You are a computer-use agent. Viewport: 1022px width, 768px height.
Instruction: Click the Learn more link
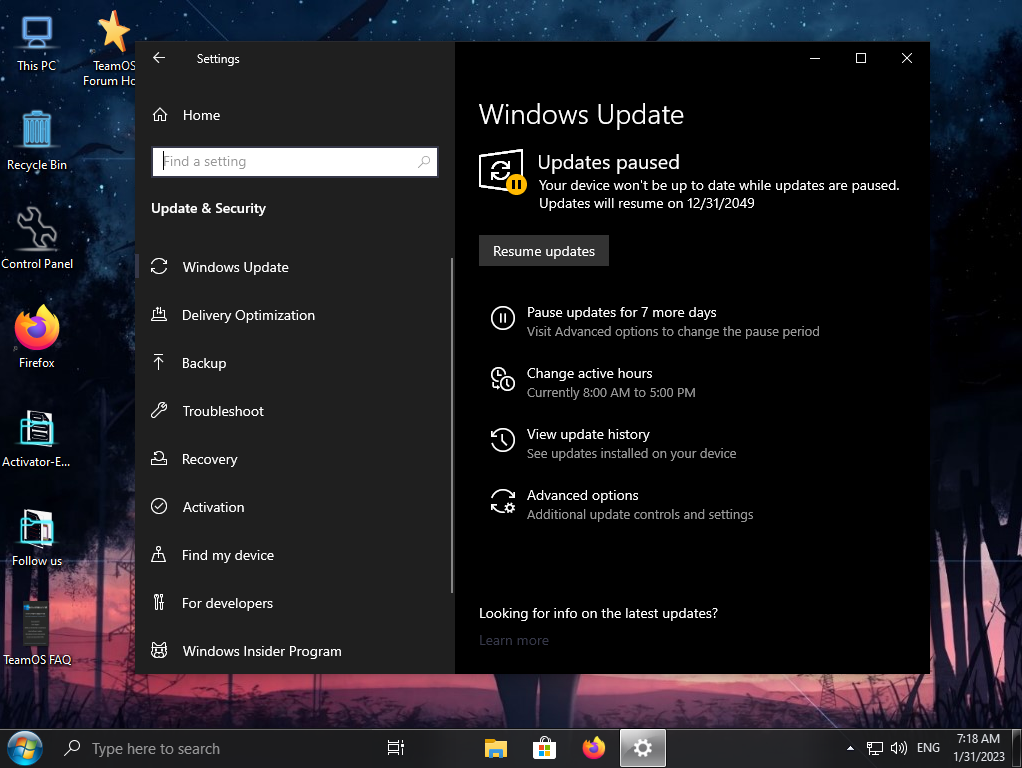[x=514, y=640]
